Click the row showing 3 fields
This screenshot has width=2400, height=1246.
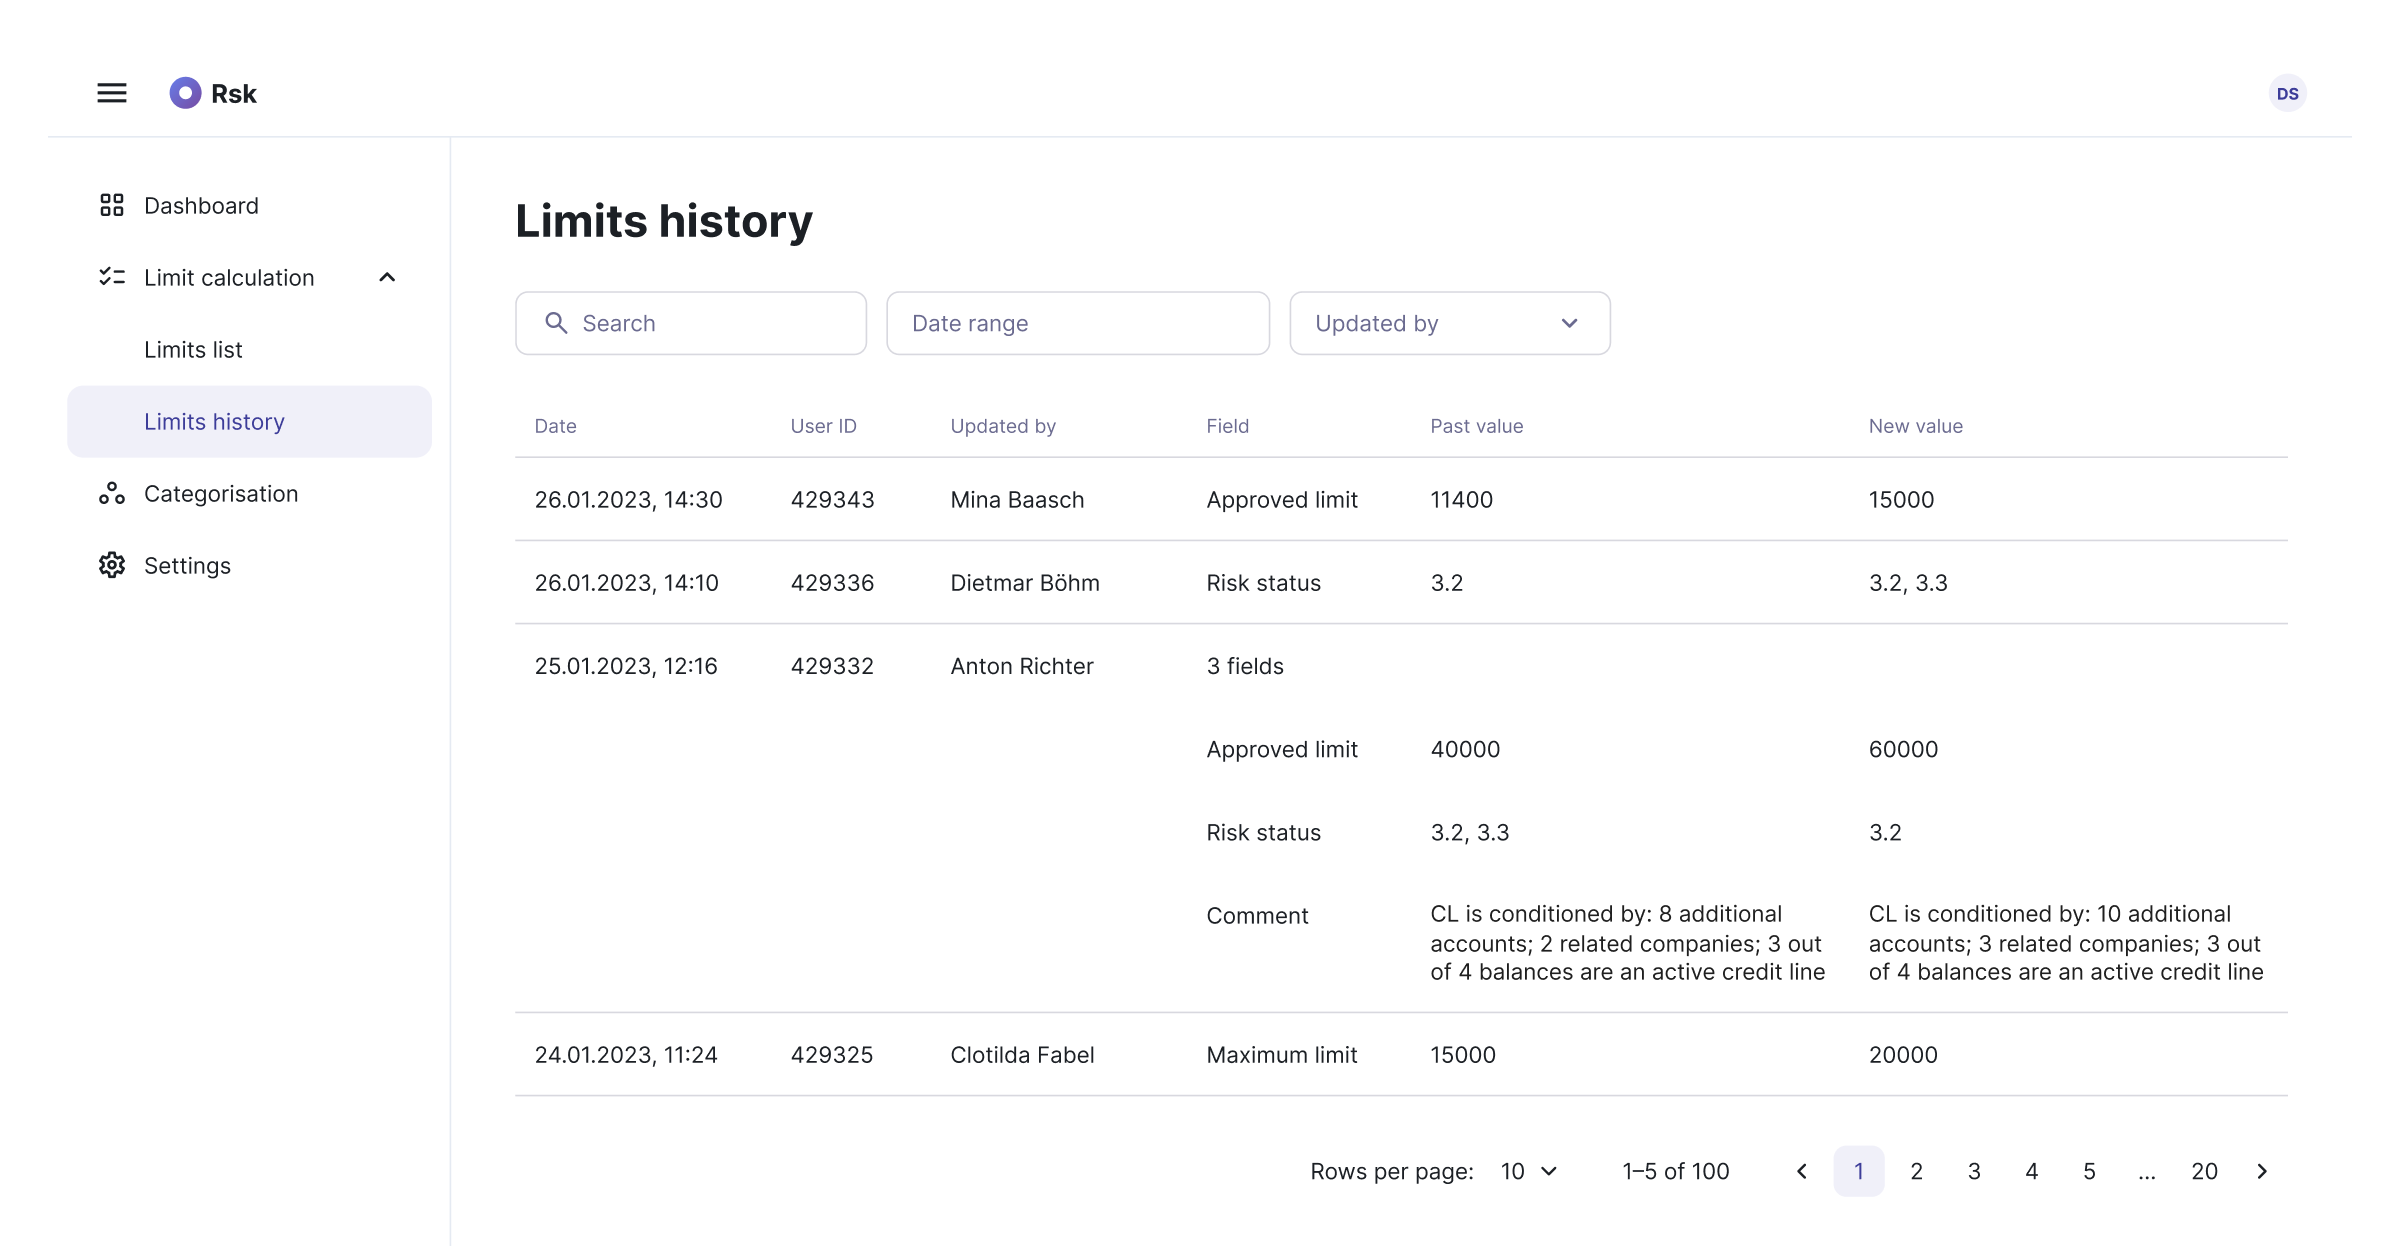pyautogui.click(x=1244, y=666)
